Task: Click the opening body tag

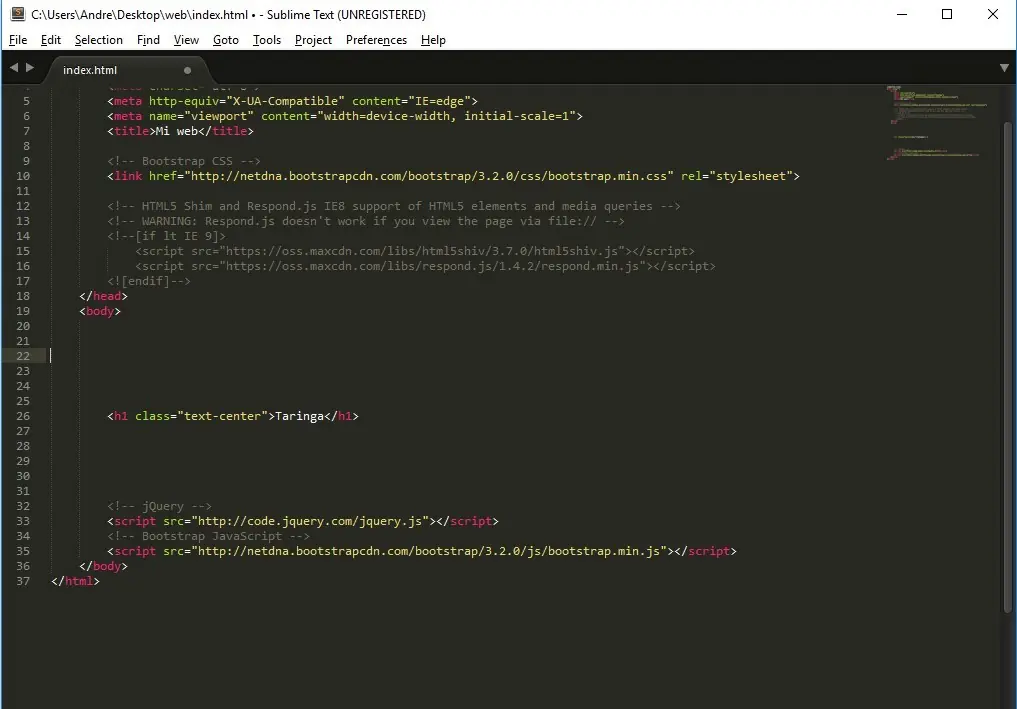Action: tap(100, 311)
